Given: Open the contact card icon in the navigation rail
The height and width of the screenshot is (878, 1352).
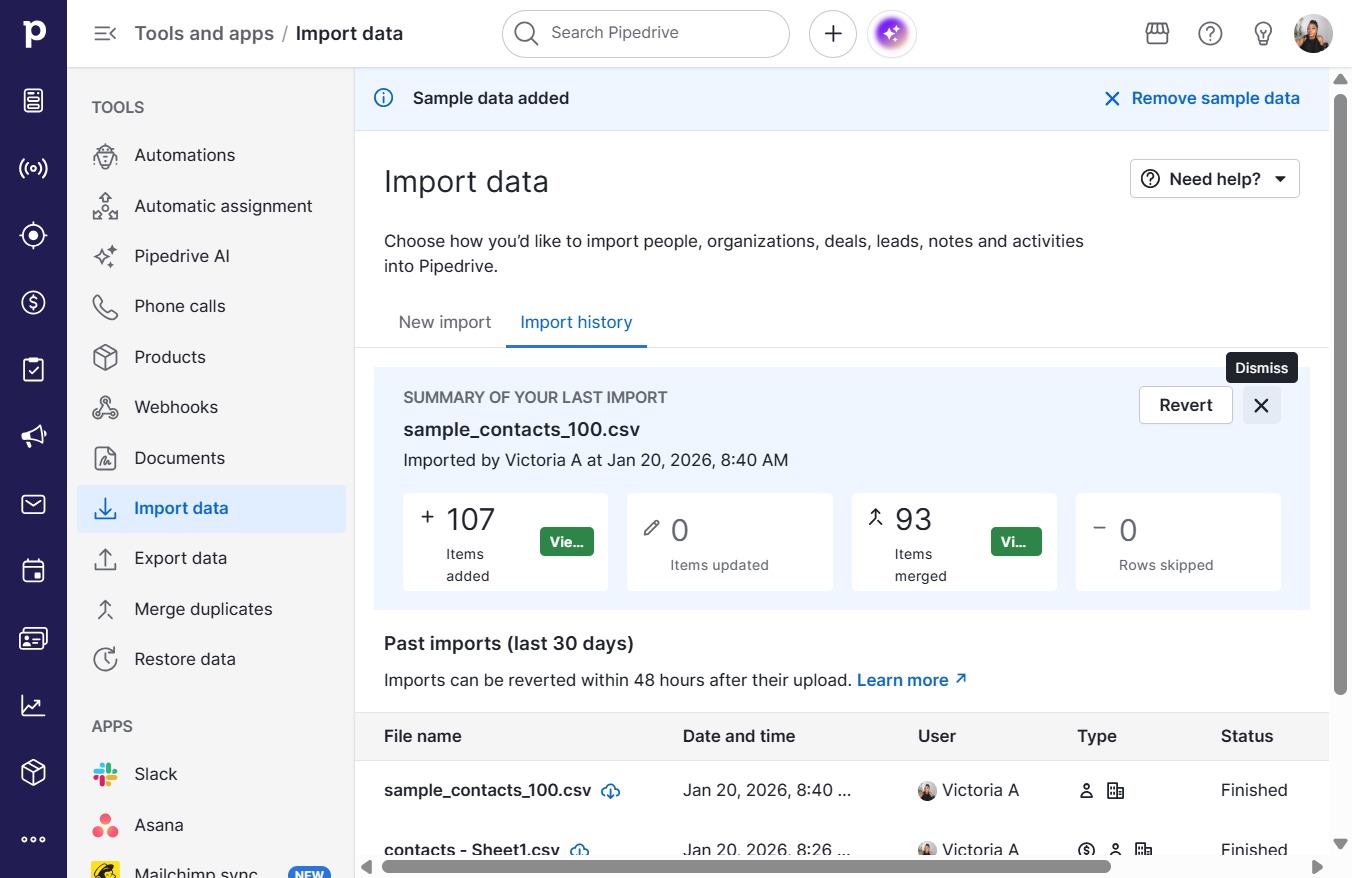Looking at the screenshot, I should point(33,639).
